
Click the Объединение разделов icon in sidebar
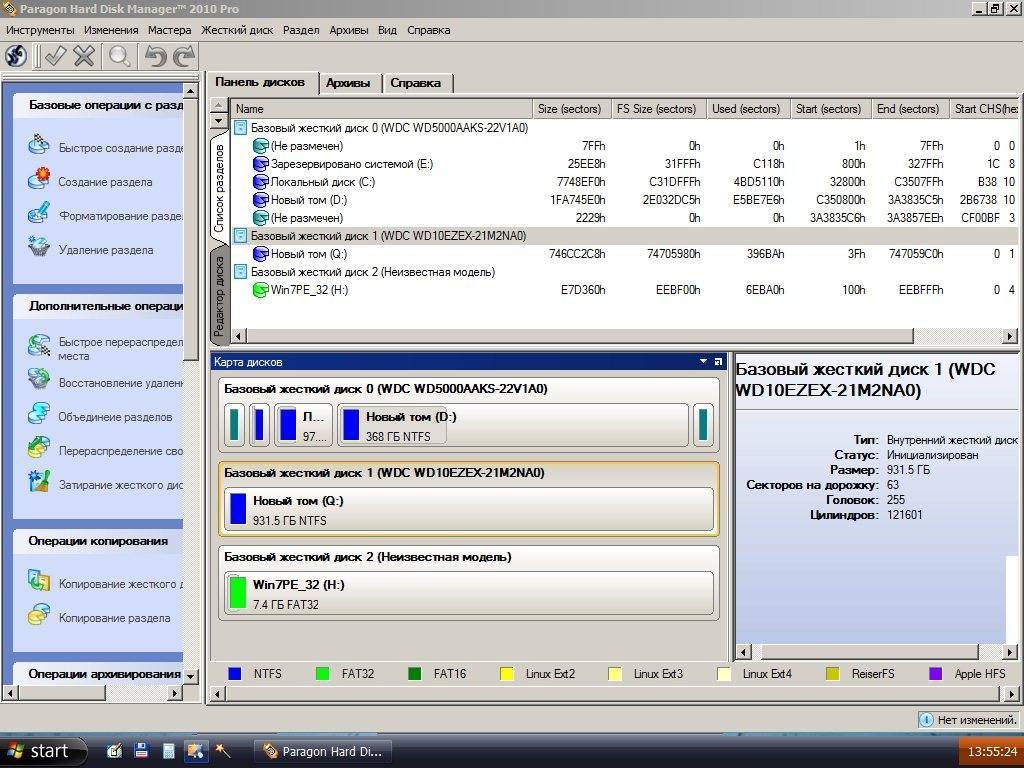coord(39,415)
